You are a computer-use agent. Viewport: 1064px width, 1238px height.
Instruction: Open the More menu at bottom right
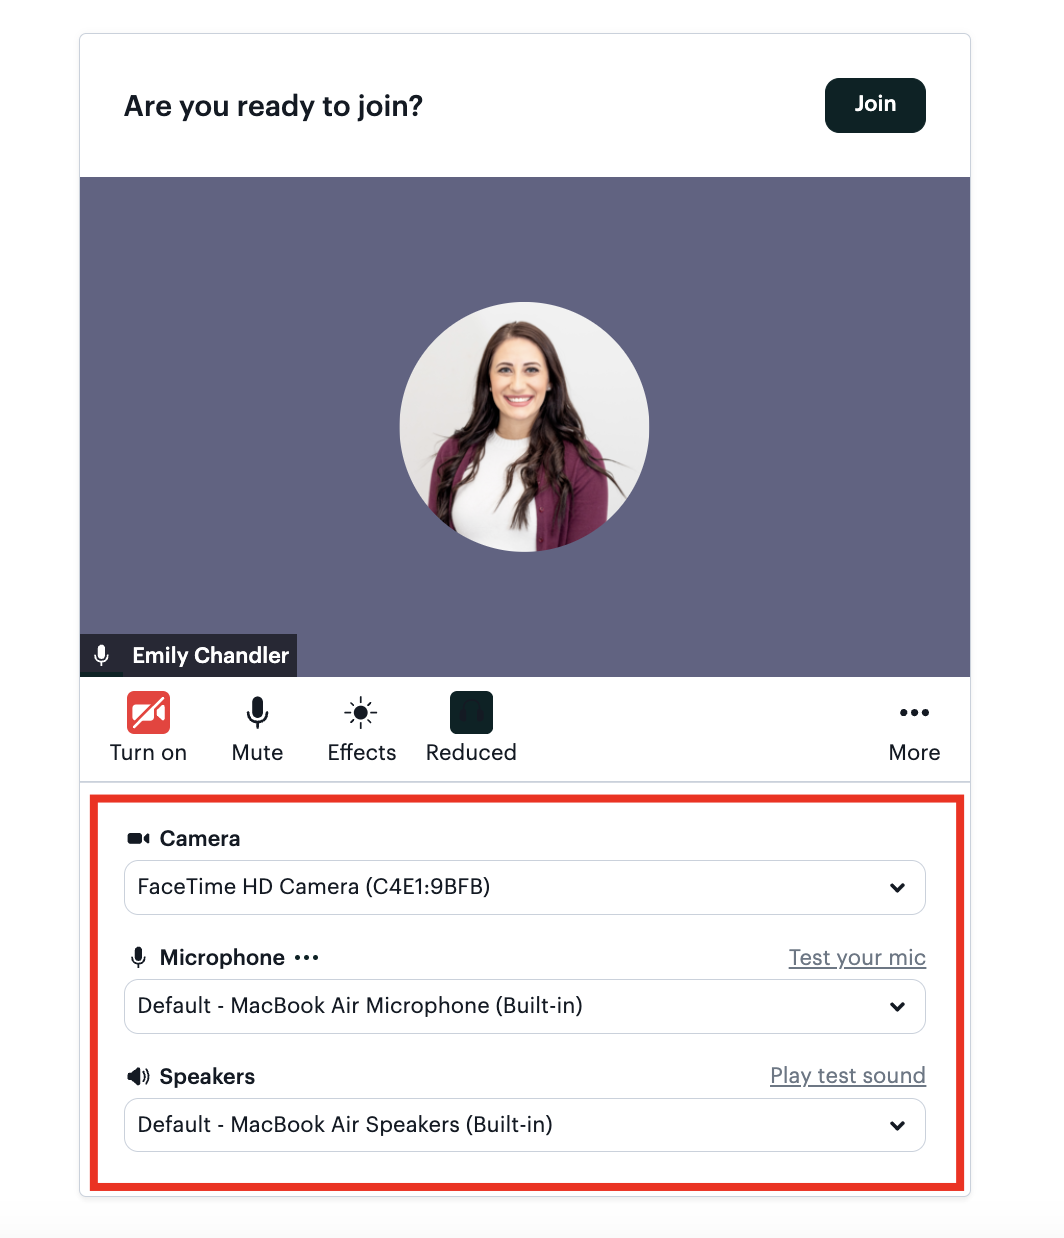point(913,712)
